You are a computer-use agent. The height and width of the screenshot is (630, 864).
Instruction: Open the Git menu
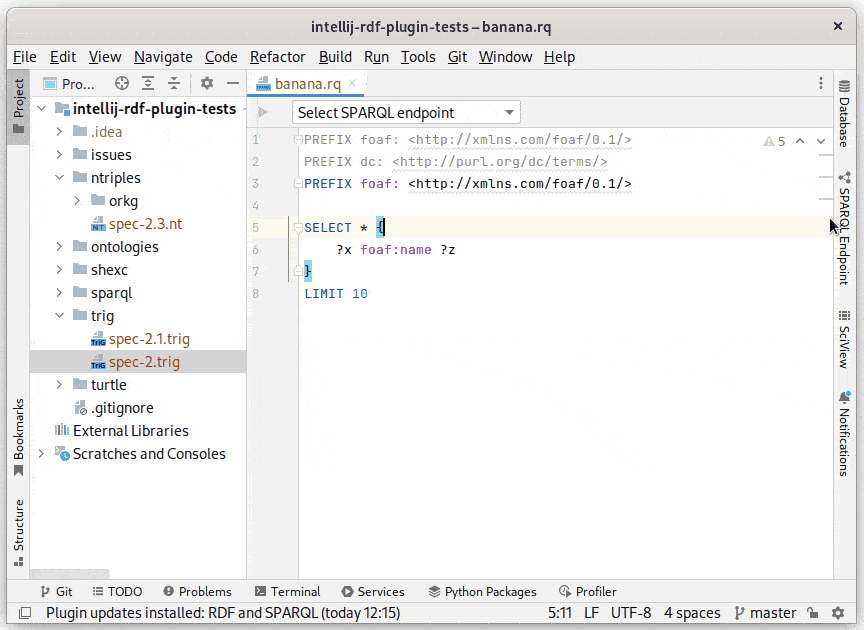coord(457,57)
